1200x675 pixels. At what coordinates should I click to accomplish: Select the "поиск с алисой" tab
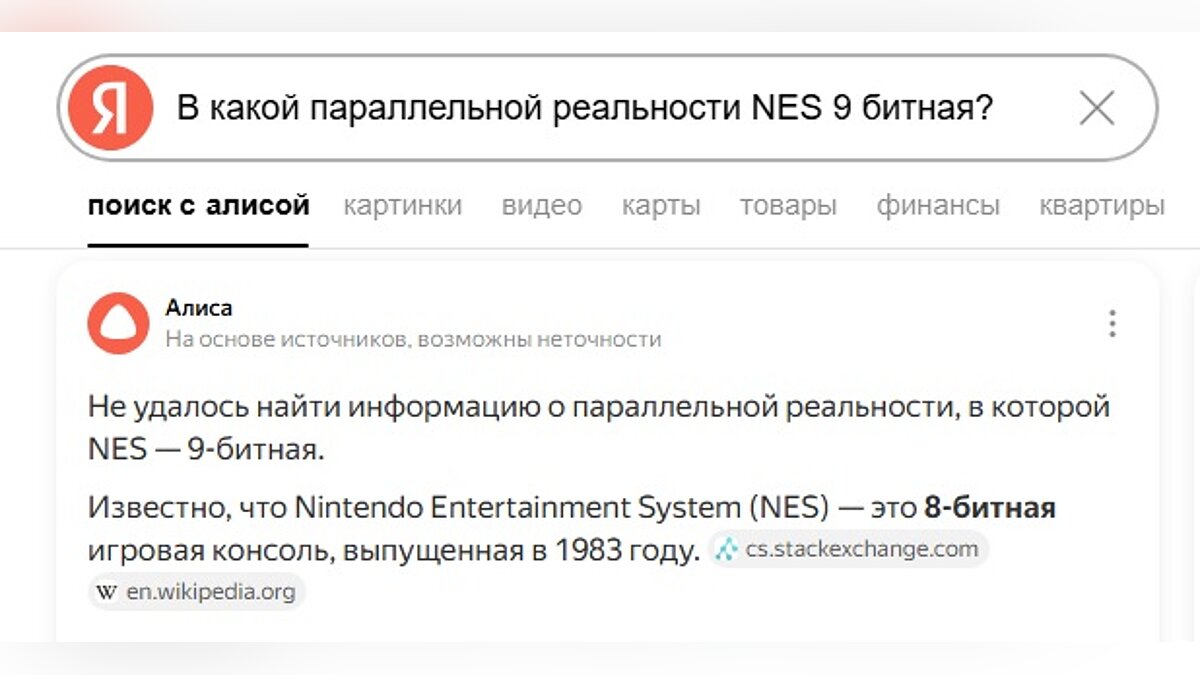click(x=198, y=206)
